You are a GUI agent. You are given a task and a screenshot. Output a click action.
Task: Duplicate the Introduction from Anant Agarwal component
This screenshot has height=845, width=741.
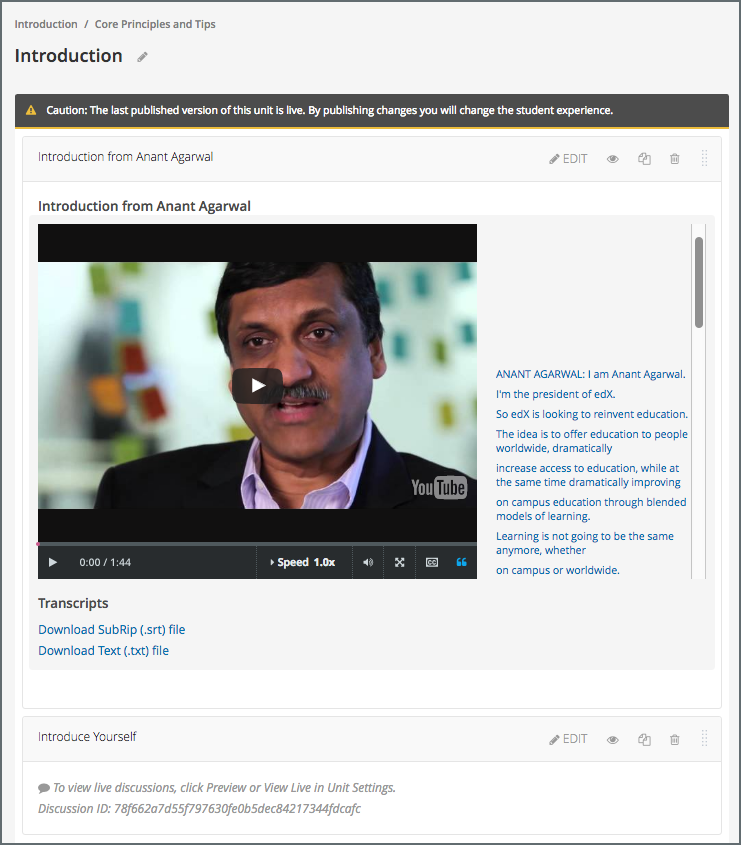click(645, 159)
